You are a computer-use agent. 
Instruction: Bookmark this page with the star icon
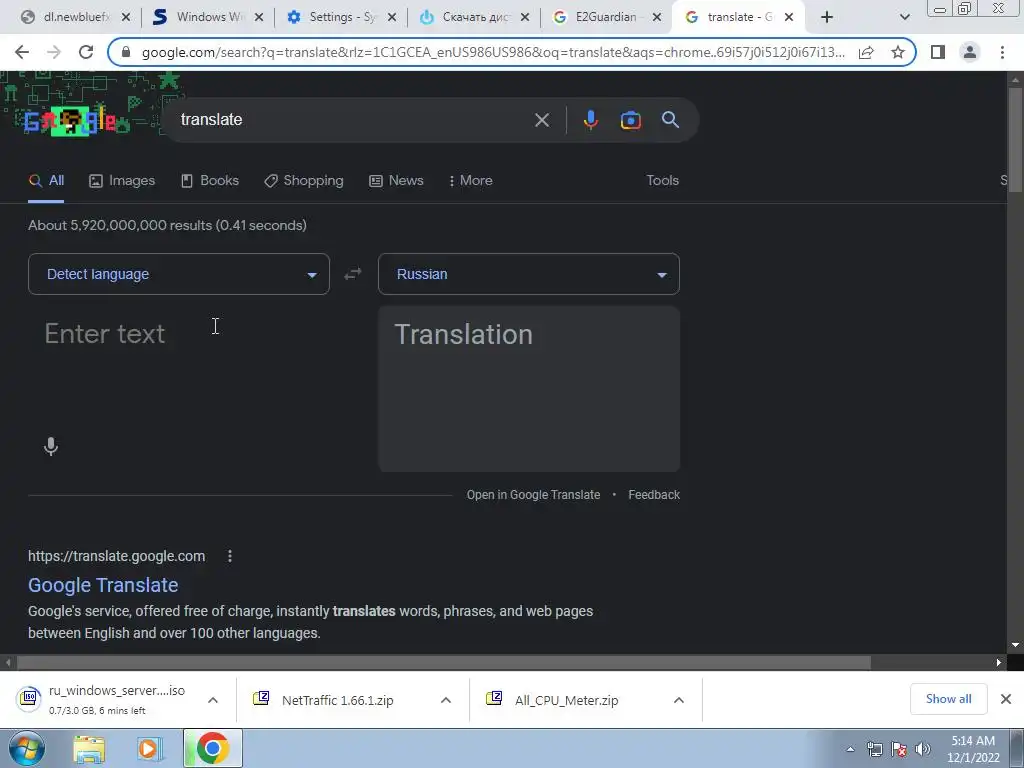click(x=898, y=52)
